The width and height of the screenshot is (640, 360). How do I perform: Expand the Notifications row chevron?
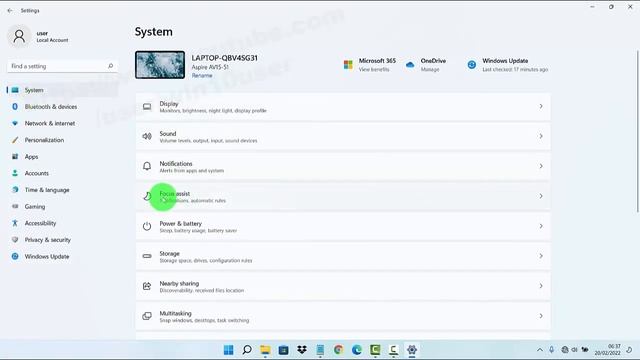coord(541,167)
